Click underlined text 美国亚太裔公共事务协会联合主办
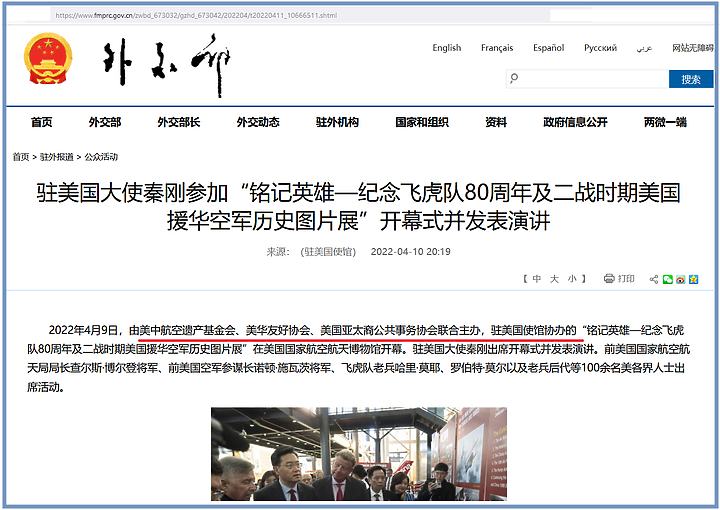Viewport: 720px width, 510px height. tap(400, 330)
